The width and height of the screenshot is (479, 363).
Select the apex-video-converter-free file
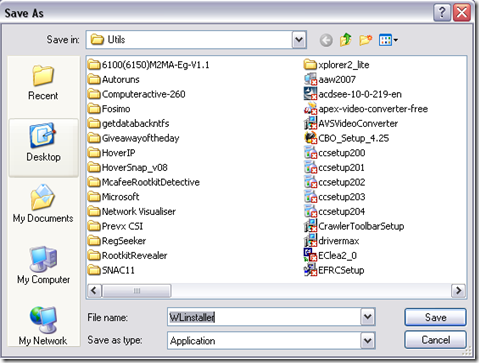[x=366, y=109]
